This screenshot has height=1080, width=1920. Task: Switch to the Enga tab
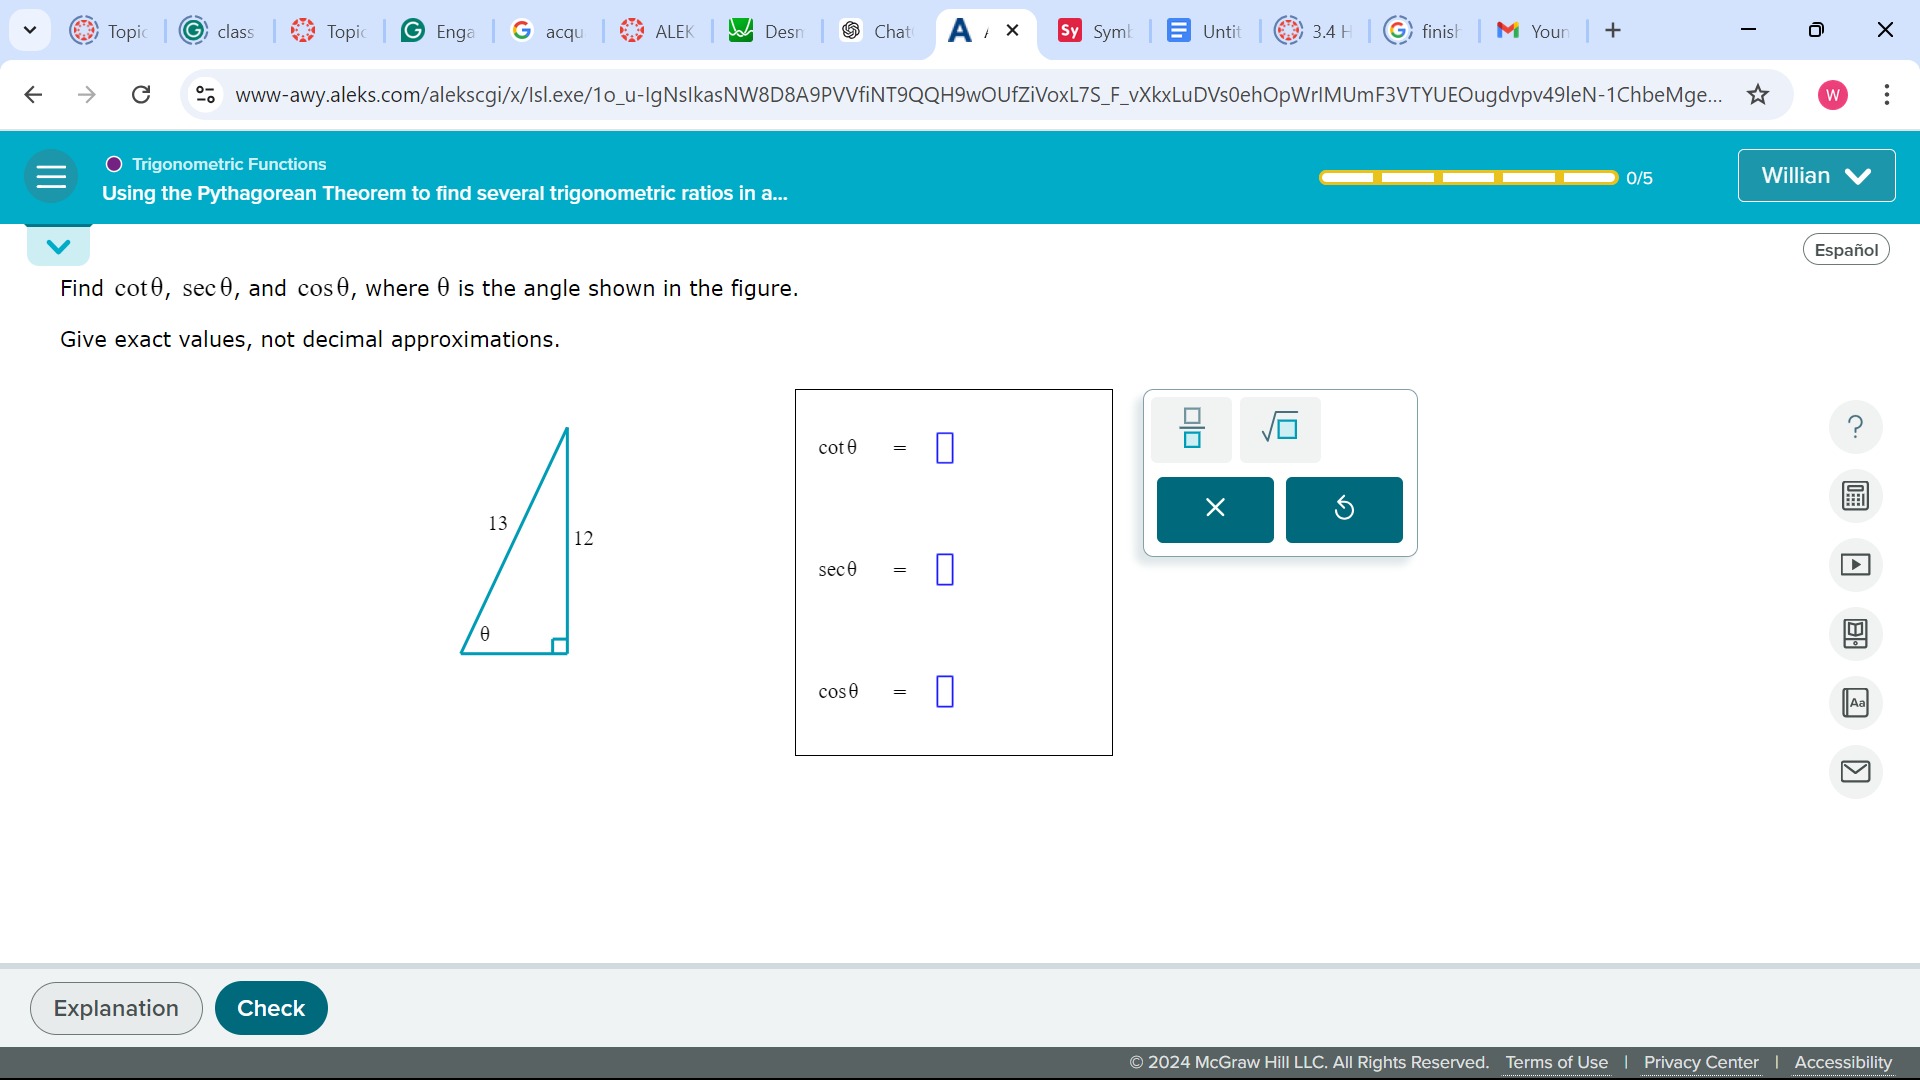438,31
